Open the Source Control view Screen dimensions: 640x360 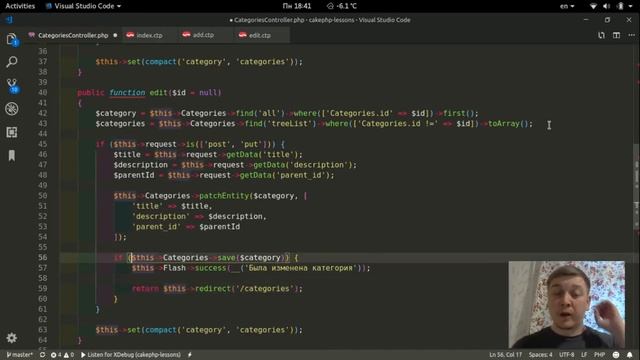[x=12, y=85]
